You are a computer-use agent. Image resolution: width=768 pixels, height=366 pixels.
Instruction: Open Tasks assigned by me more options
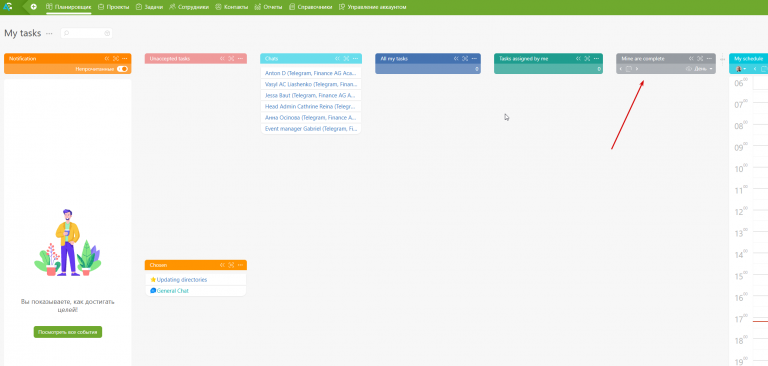(597, 58)
